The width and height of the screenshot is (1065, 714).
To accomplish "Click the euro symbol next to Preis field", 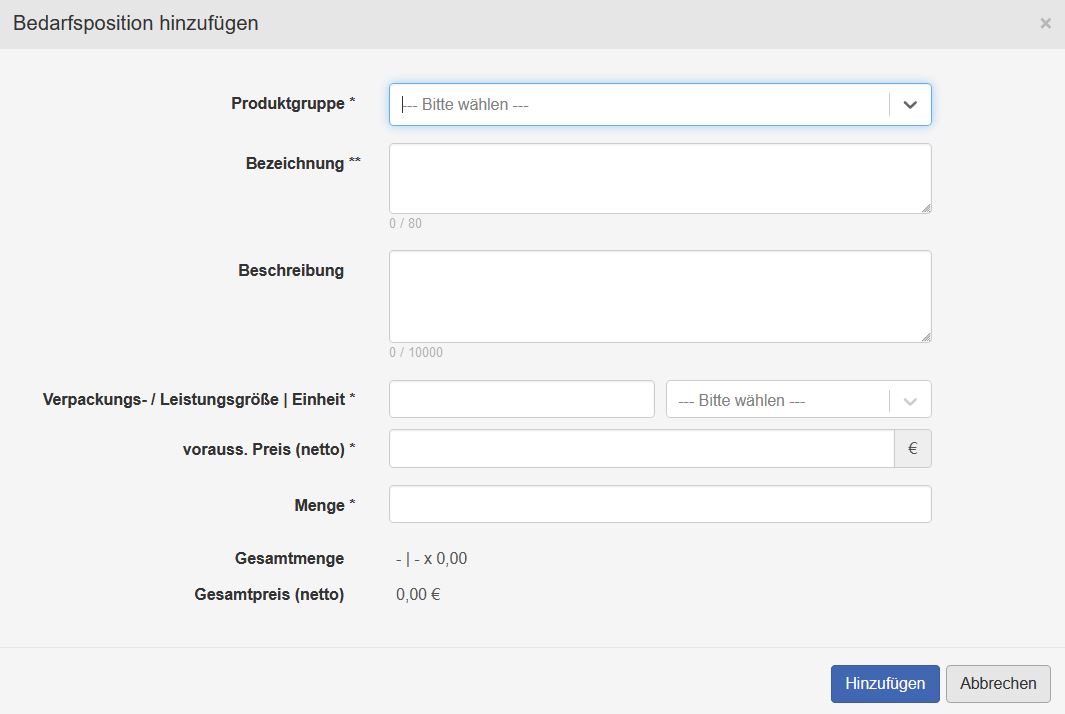I will [912, 448].
